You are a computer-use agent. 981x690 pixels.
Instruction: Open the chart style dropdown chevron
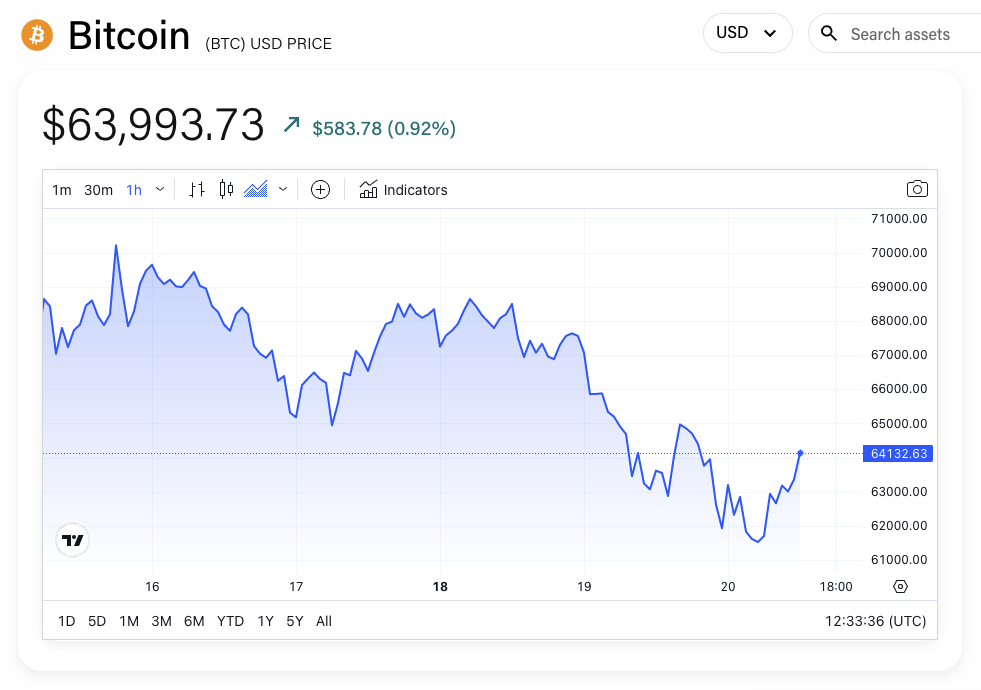click(282, 188)
